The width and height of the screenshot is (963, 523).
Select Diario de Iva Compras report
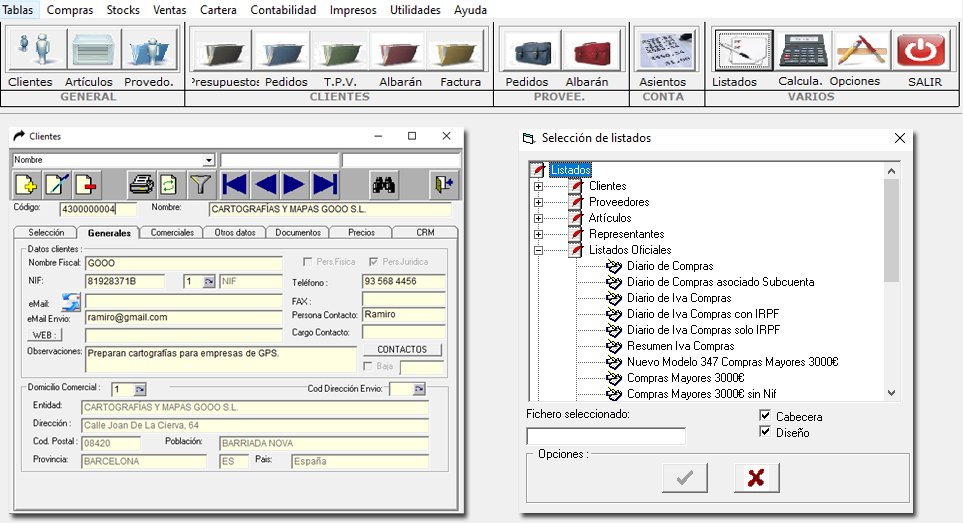[678, 298]
